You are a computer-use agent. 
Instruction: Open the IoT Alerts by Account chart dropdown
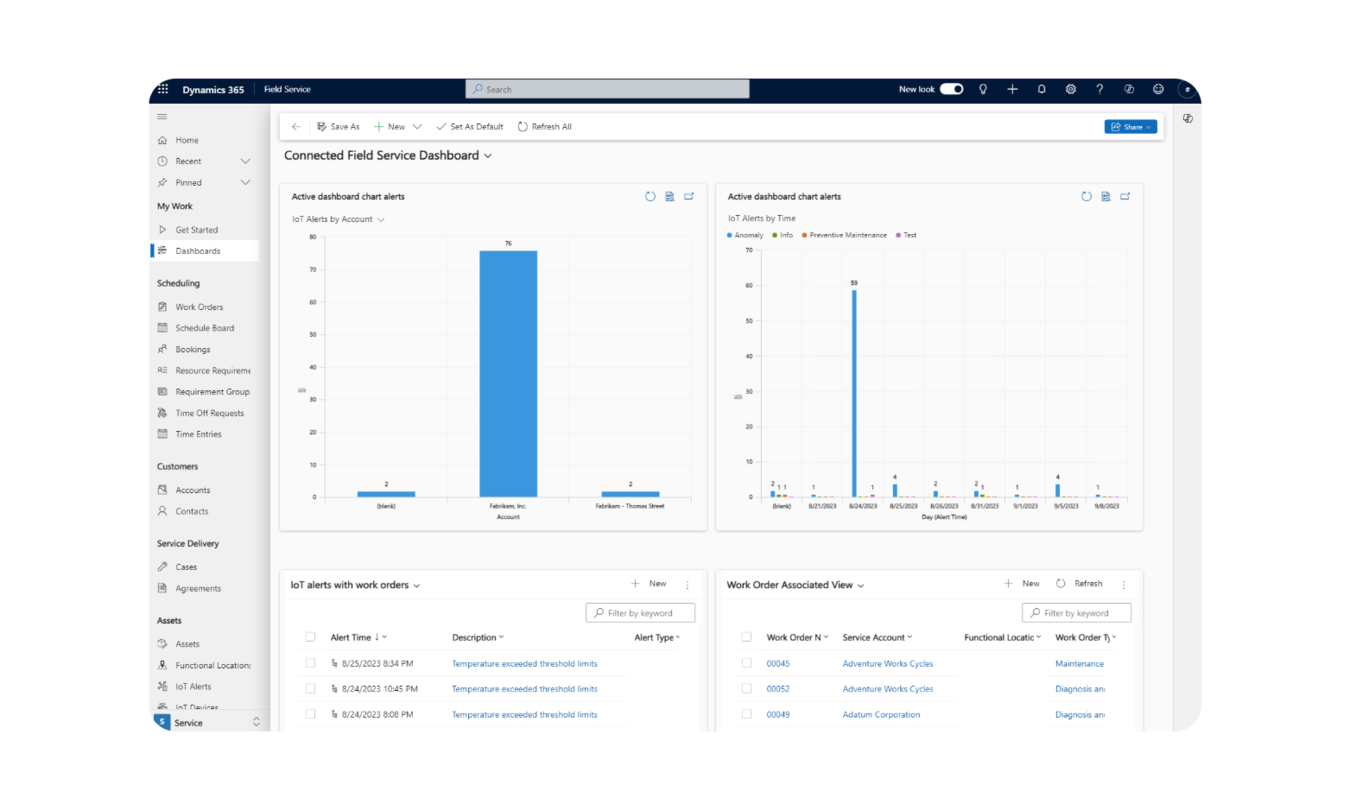(x=381, y=220)
